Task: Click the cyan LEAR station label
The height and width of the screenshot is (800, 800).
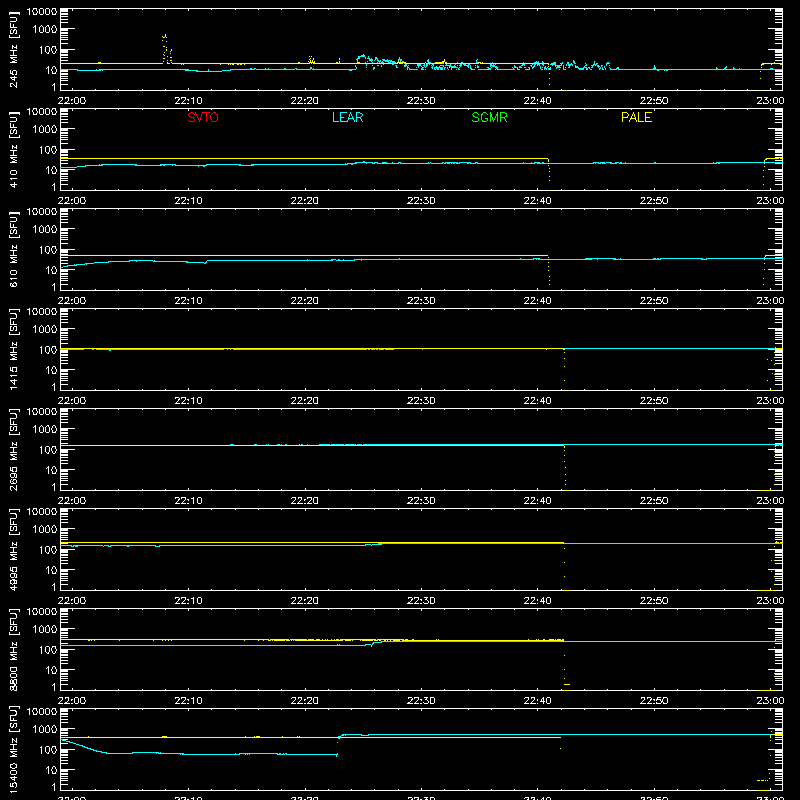Action: click(x=347, y=117)
